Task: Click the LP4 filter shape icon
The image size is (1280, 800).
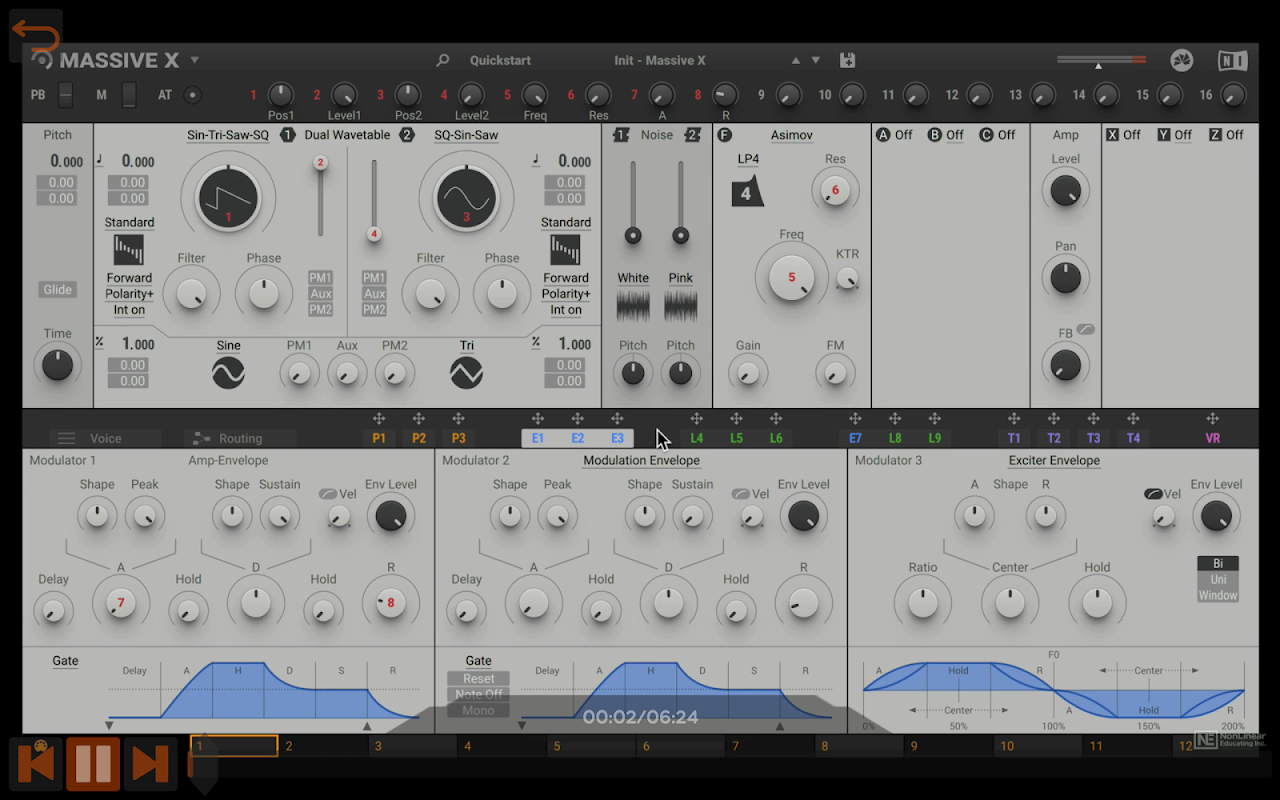Action: (x=747, y=191)
